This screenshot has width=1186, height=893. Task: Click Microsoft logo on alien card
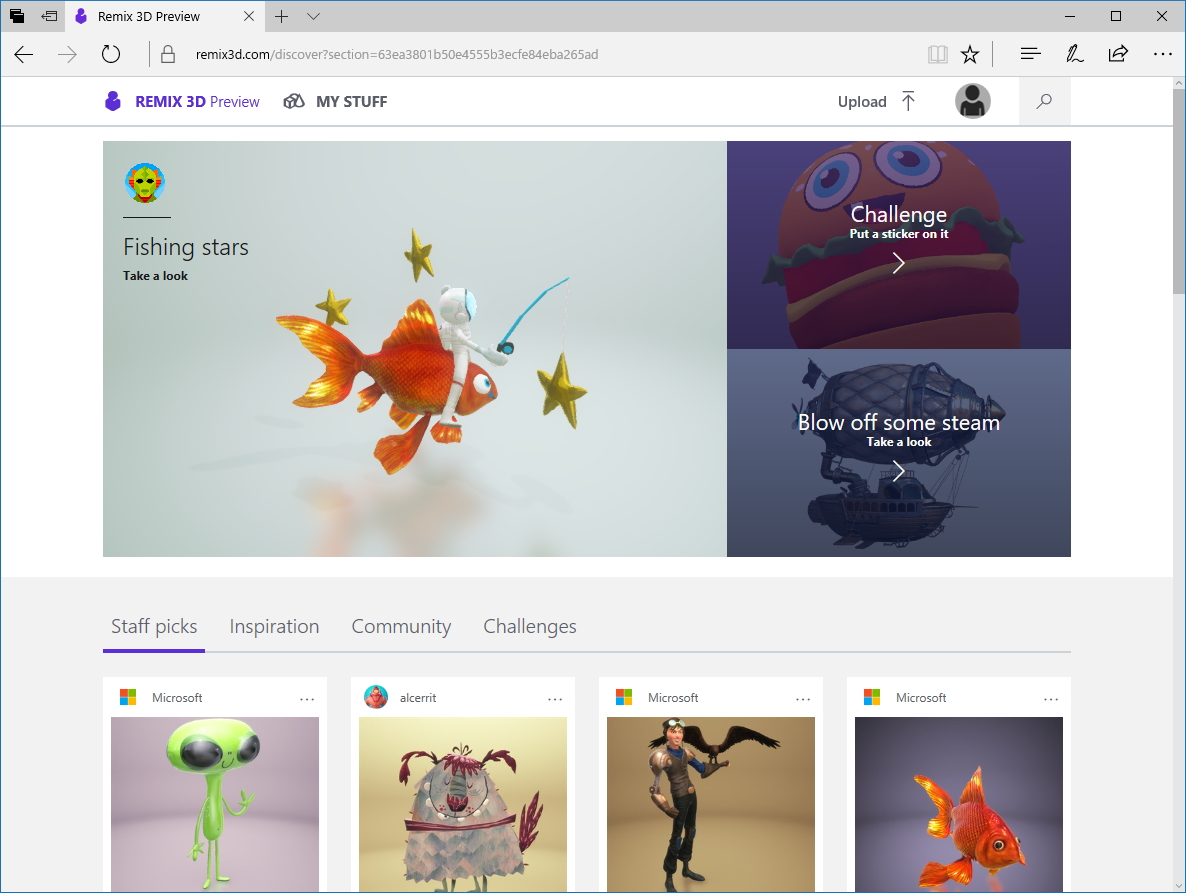(x=128, y=697)
